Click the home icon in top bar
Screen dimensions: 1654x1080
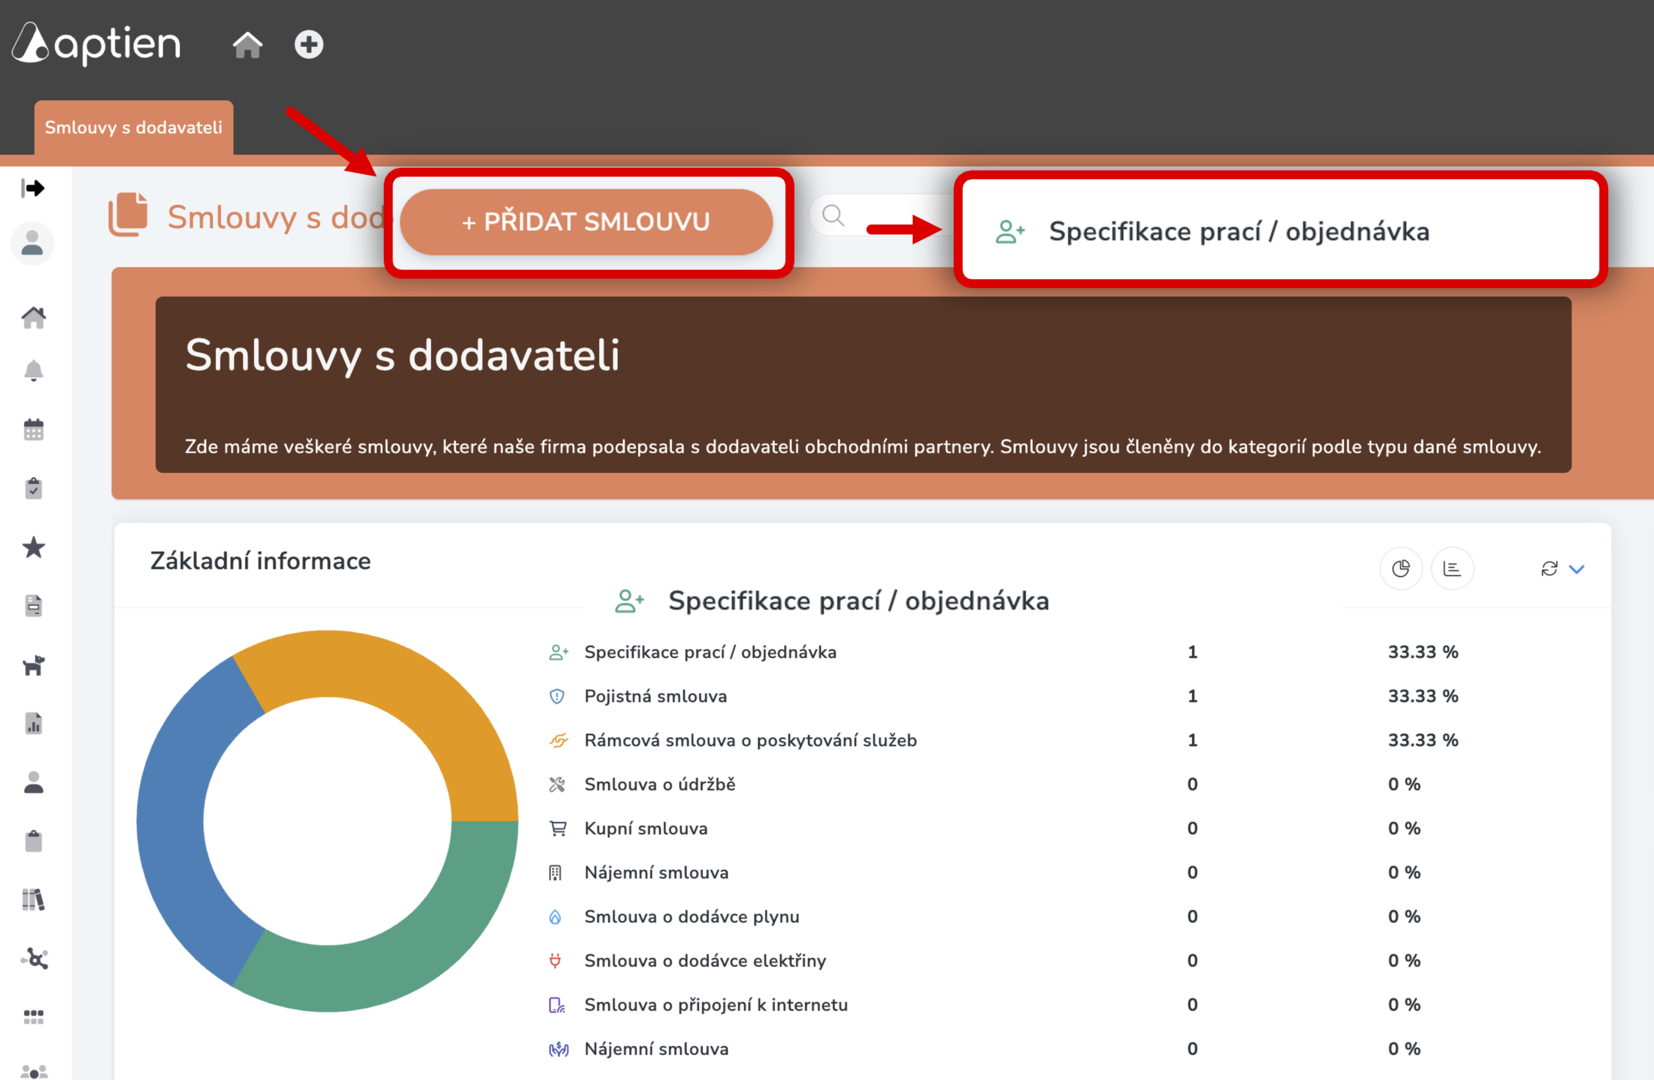pyautogui.click(x=247, y=44)
